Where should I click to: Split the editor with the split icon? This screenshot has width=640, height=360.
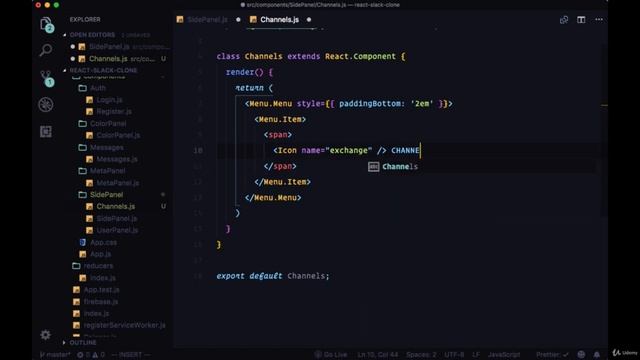click(x=581, y=20)
